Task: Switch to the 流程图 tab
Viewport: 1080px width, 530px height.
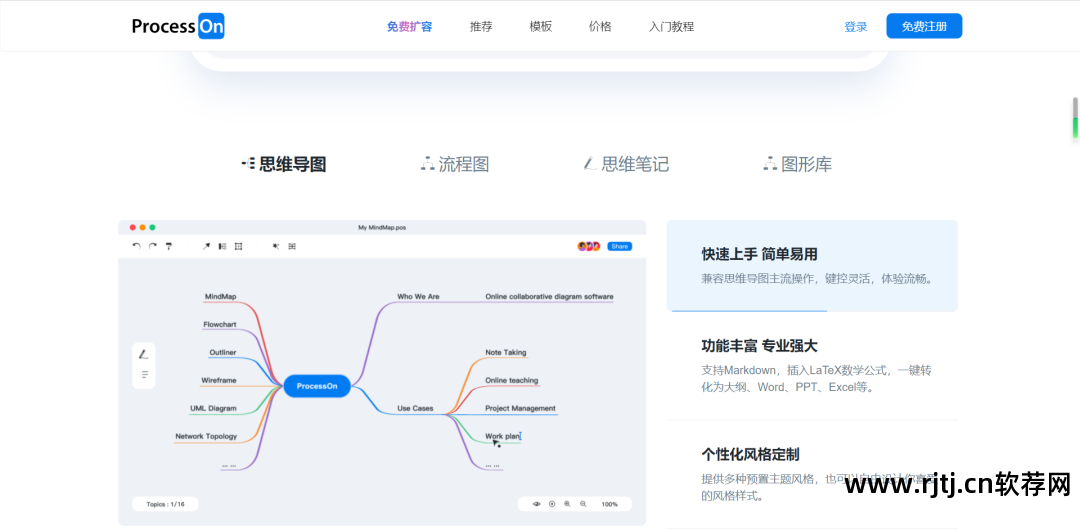Action: click(x=455, y=164)
